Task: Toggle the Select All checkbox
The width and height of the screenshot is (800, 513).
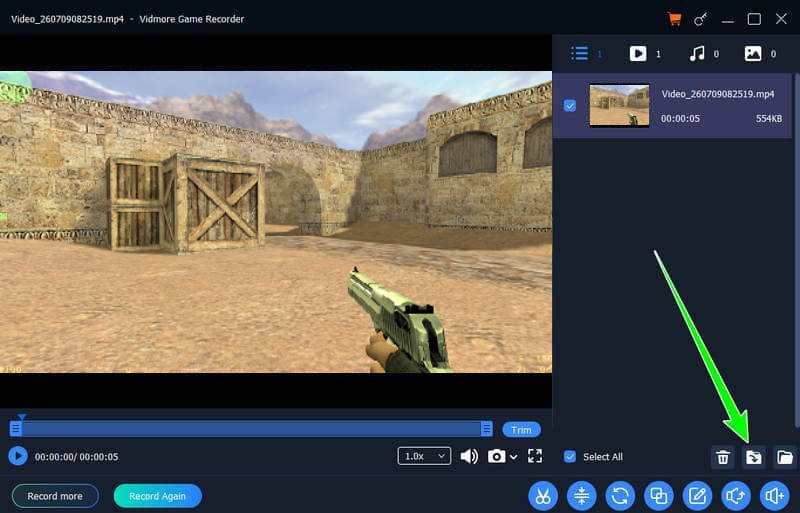Action: click(x=570, y=456)
